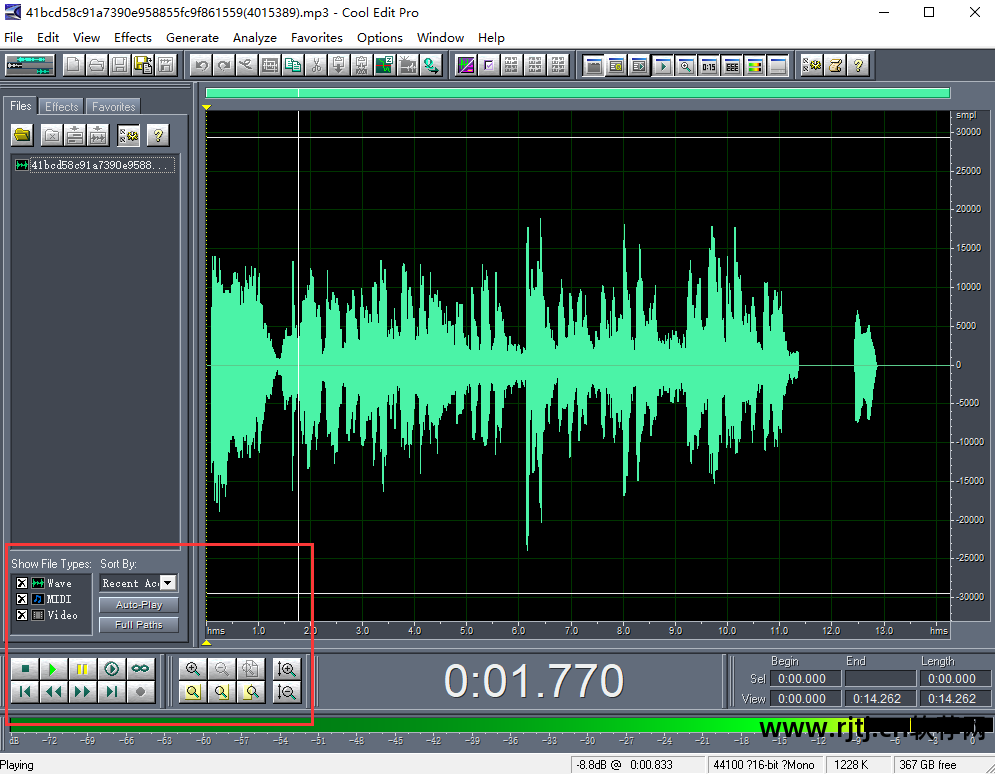Go to end transport button
The height and width of the screenshot is (774, 995).
(x=112, y=692)
